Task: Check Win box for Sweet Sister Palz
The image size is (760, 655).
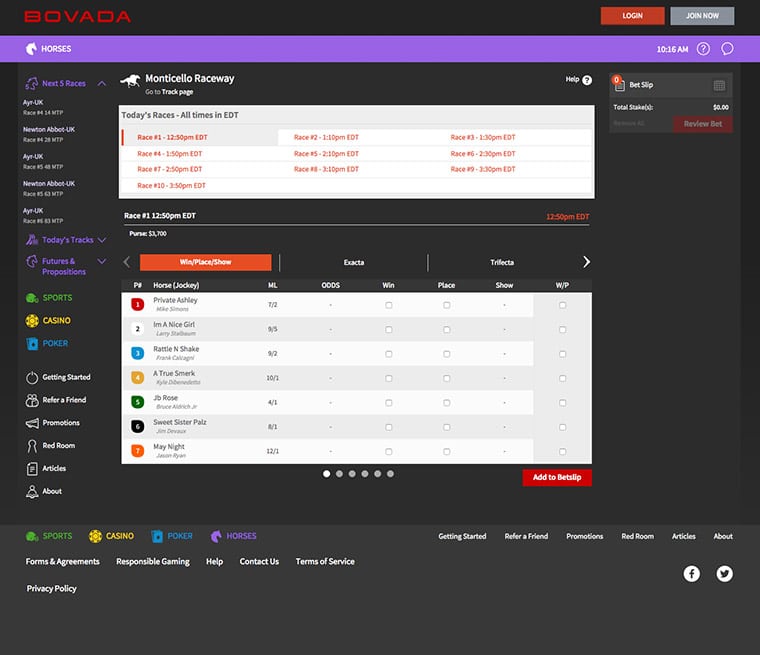Action: (389, 427)
